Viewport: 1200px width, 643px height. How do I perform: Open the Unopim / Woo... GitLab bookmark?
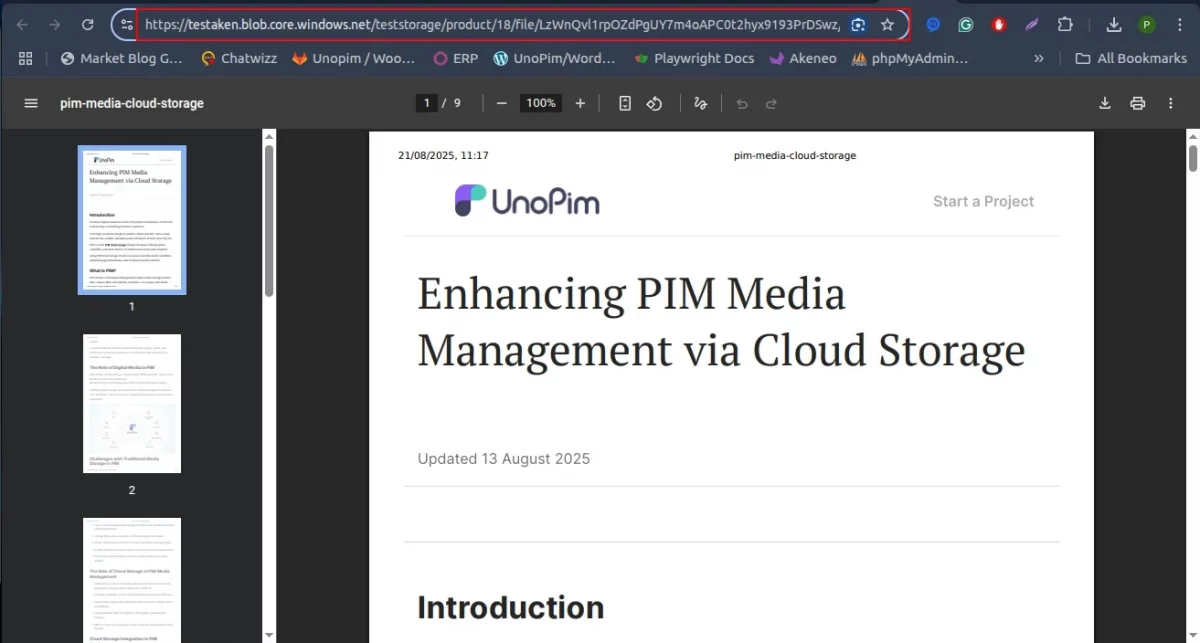pos(354,58)
